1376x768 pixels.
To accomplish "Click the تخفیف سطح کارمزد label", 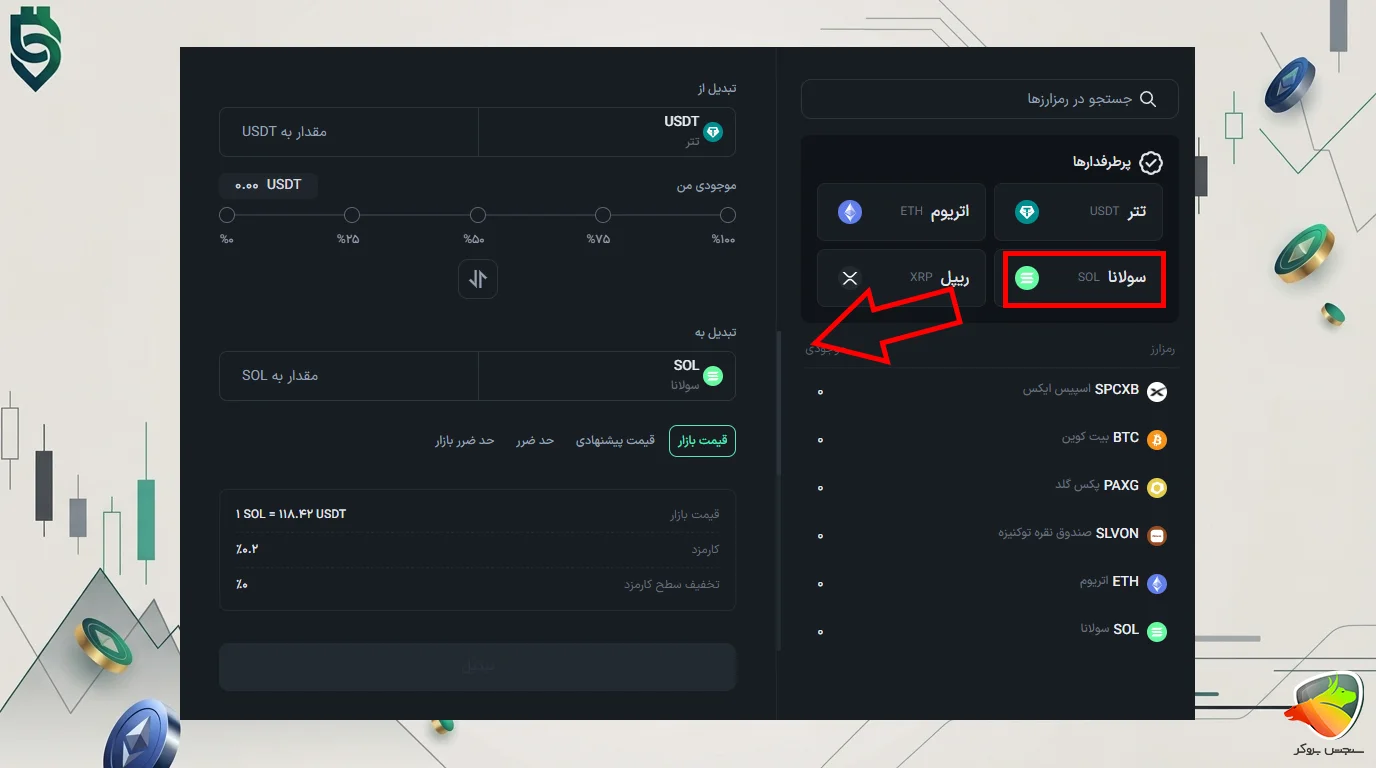I will pos(672,584).
